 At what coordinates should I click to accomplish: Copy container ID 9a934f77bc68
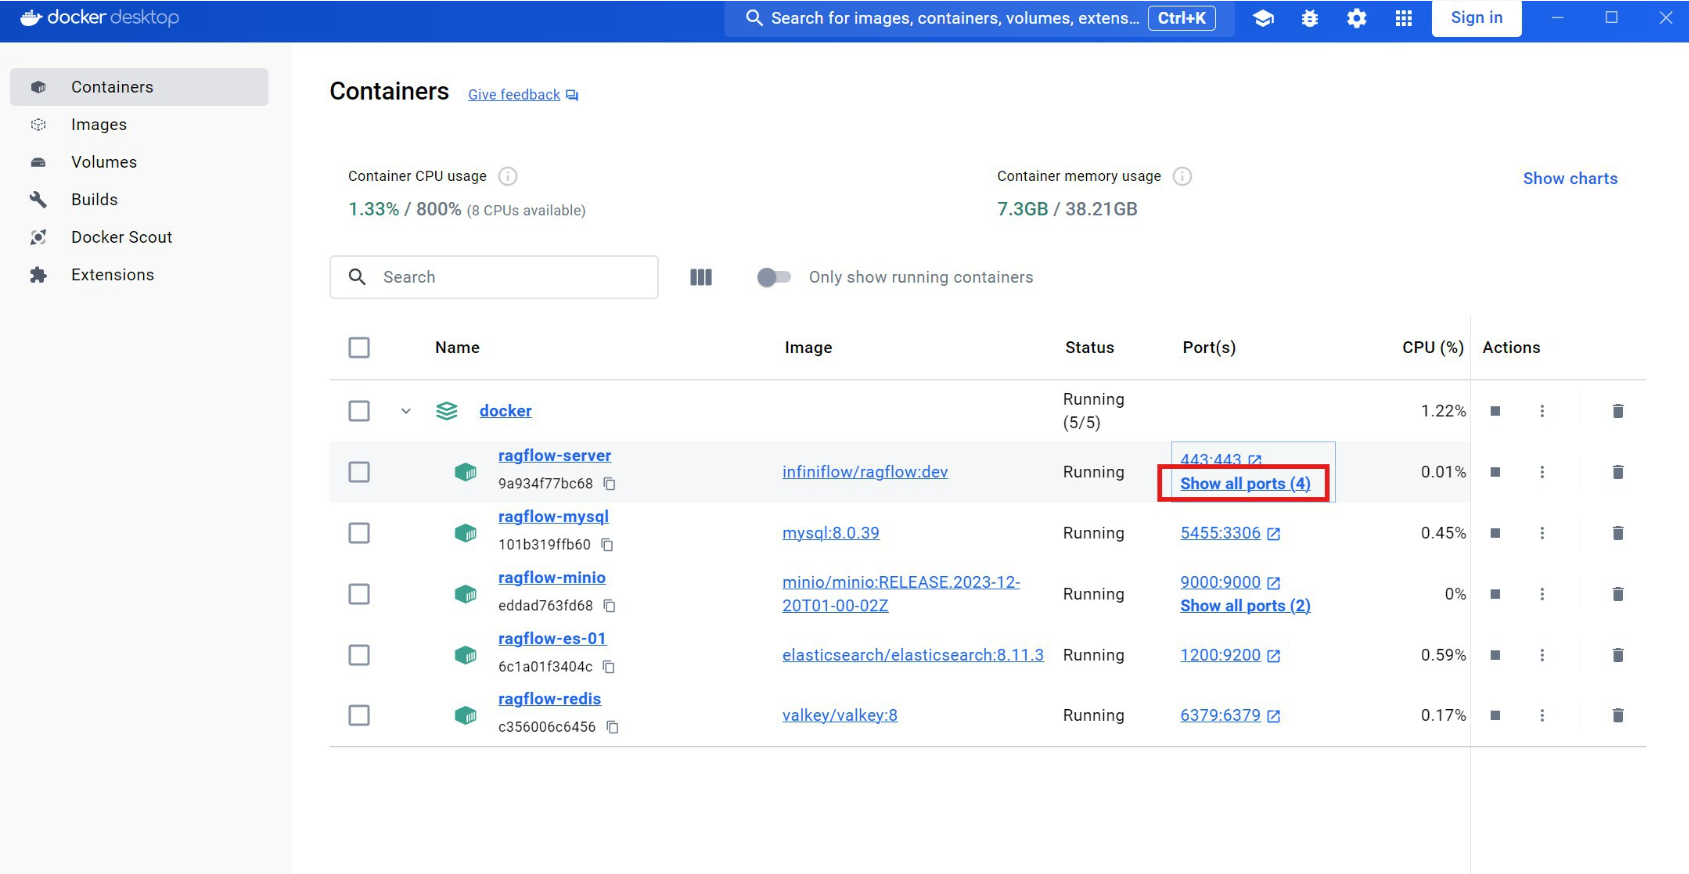click(609, 484)
